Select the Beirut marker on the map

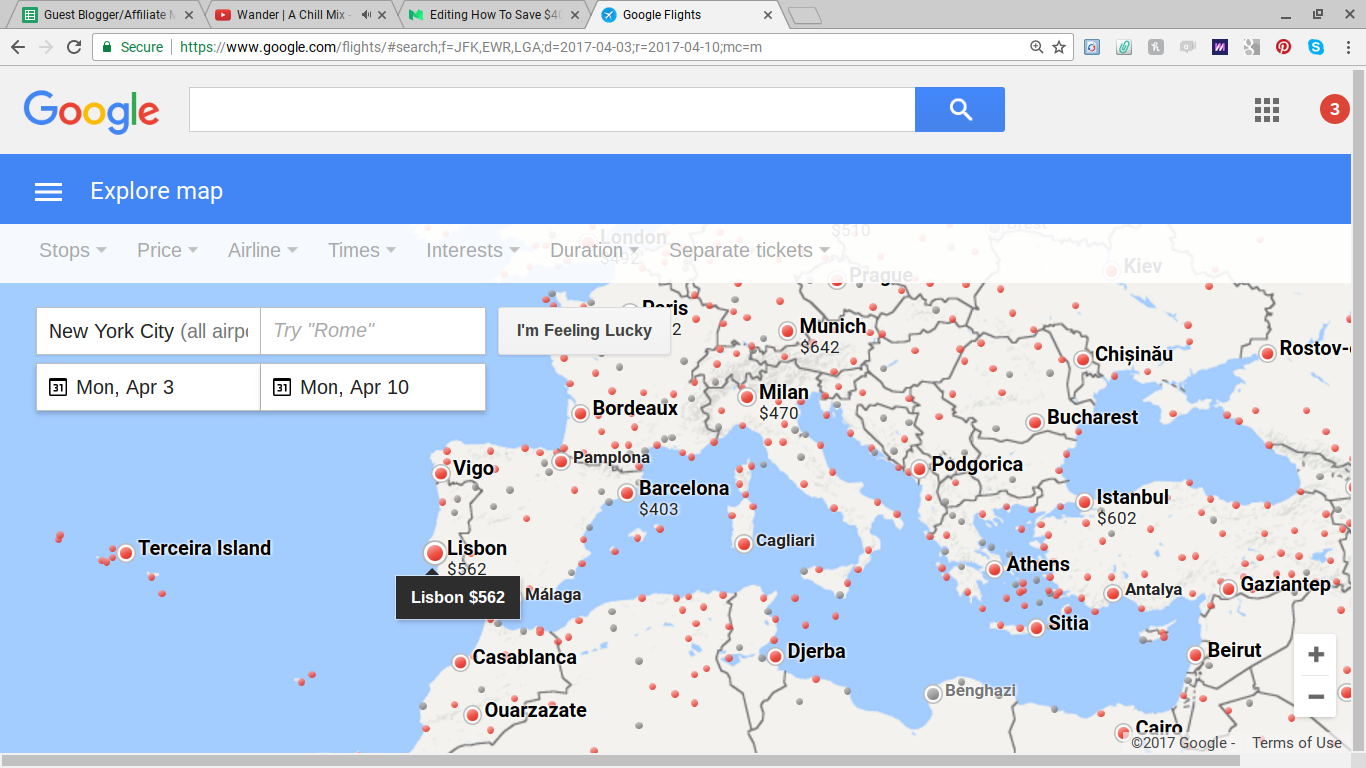(x=1195, y=655)
